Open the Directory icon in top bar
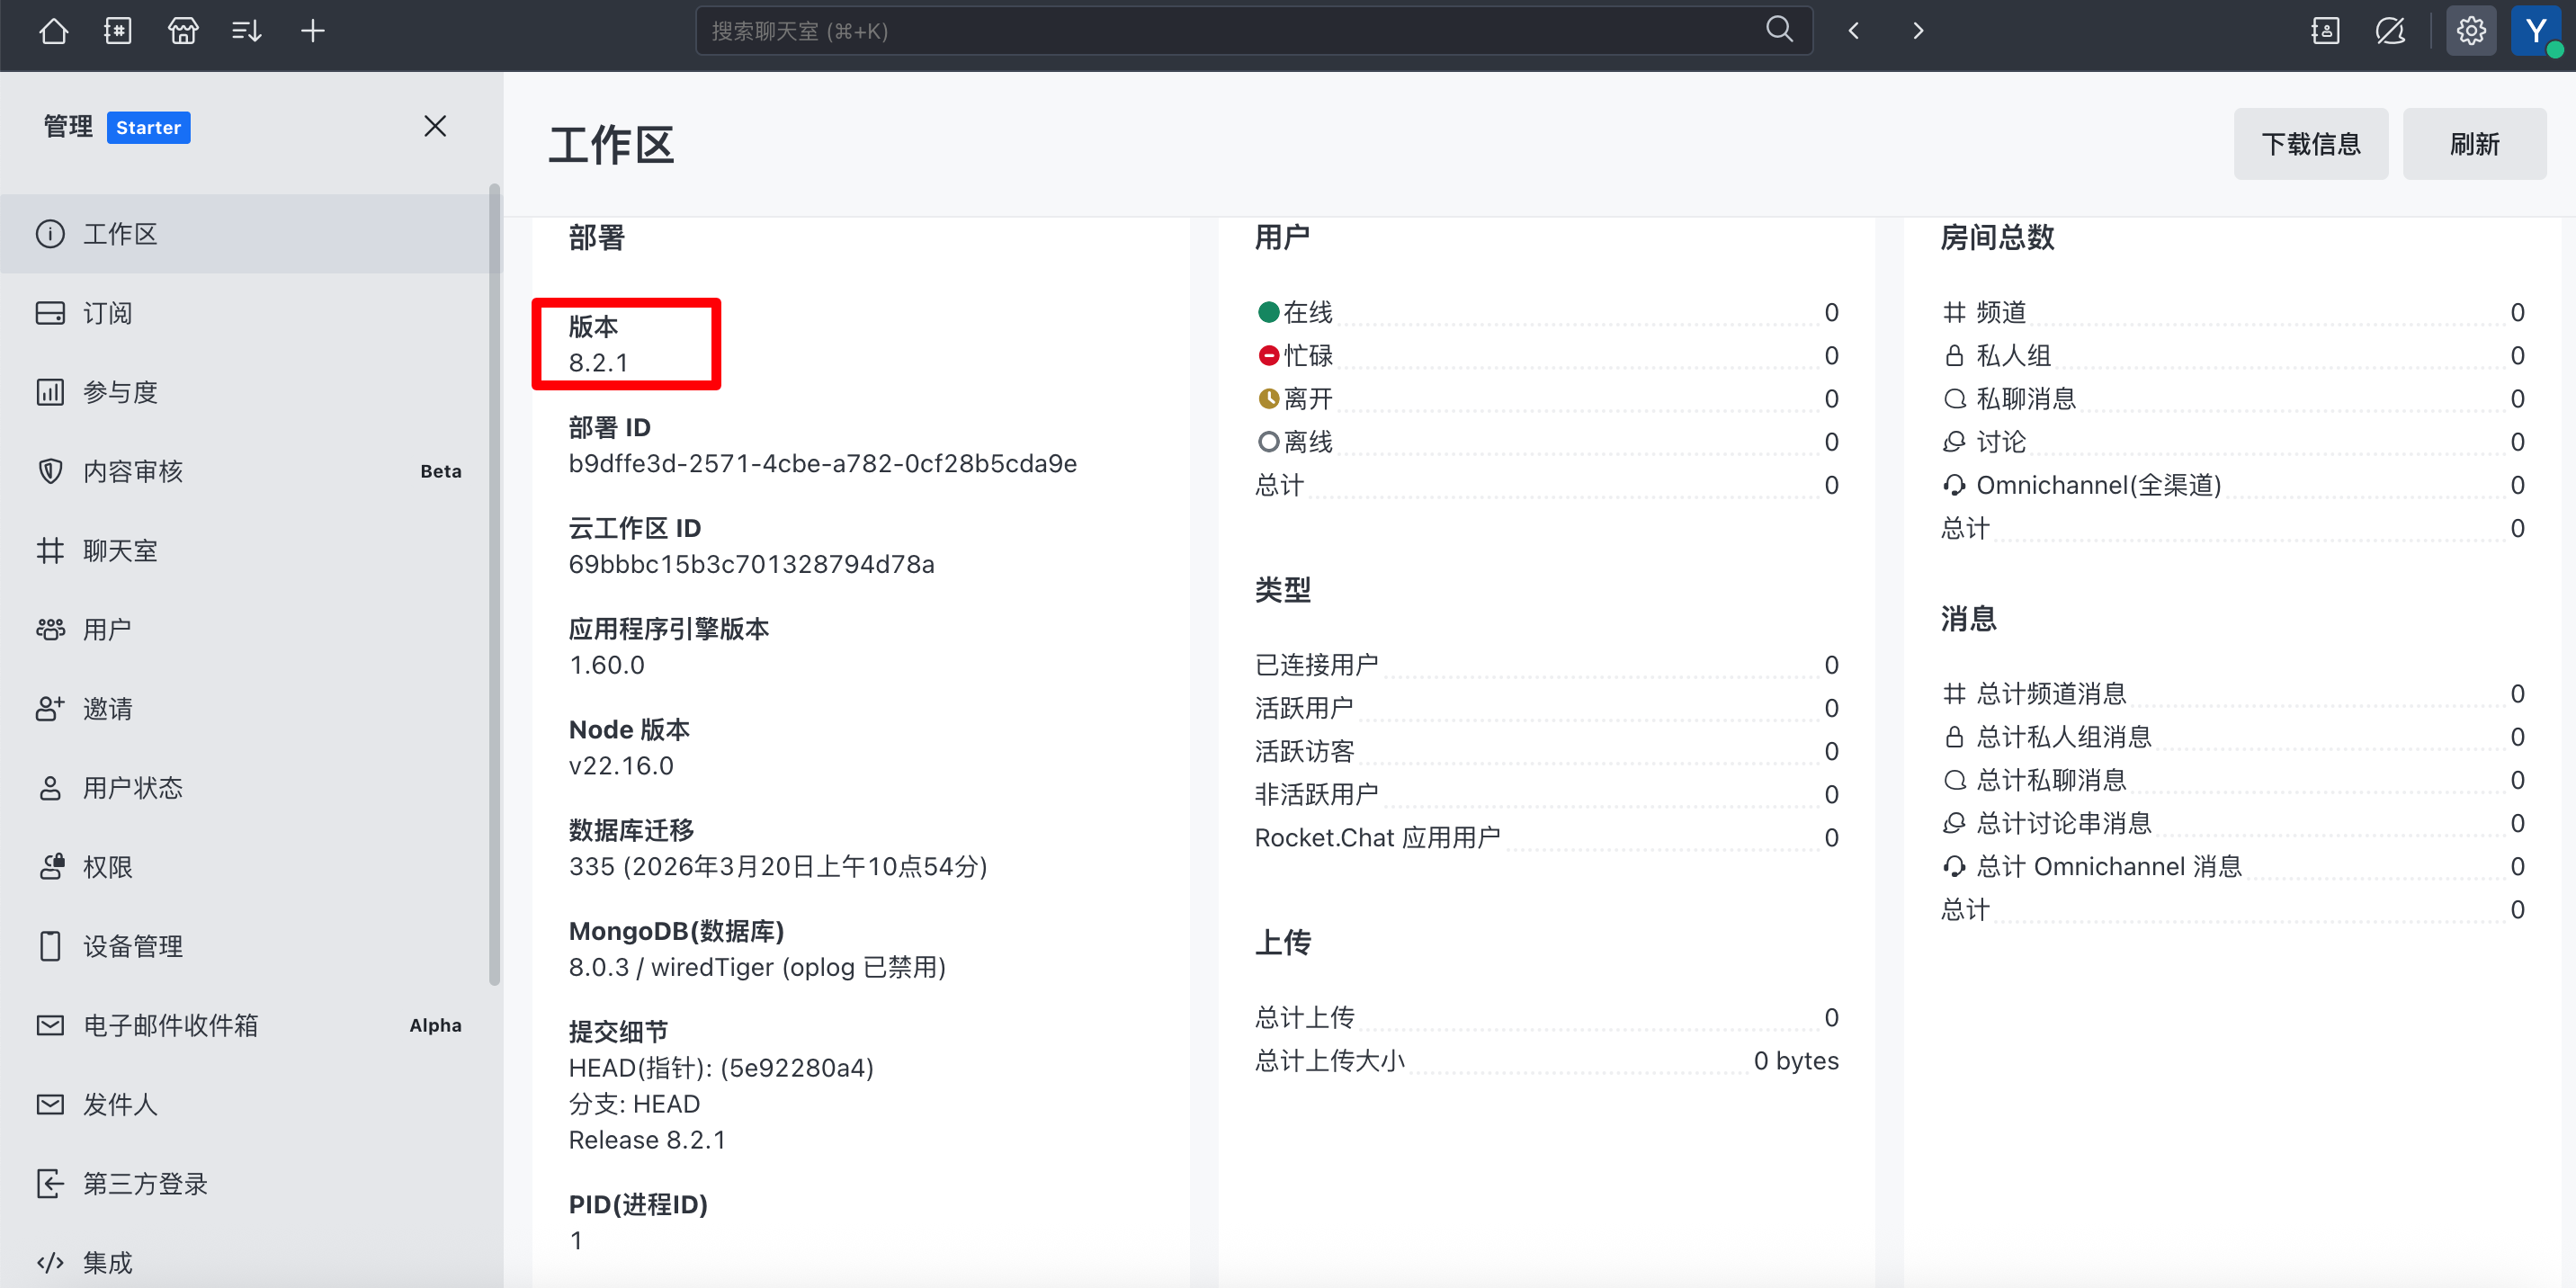The height and width of the screenshot is (1288, 2576). tap(118, 31)
